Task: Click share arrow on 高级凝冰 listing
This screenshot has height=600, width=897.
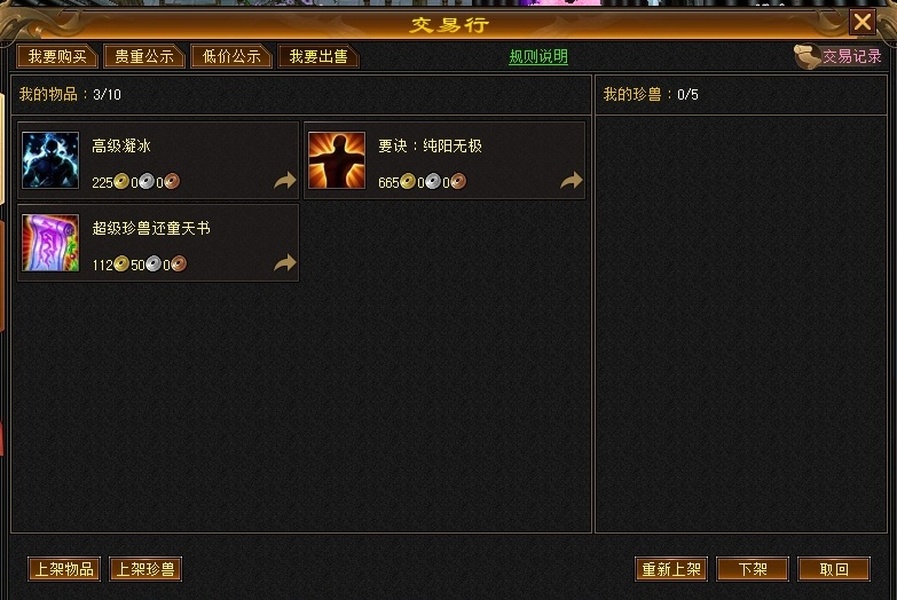Action: 285,181
